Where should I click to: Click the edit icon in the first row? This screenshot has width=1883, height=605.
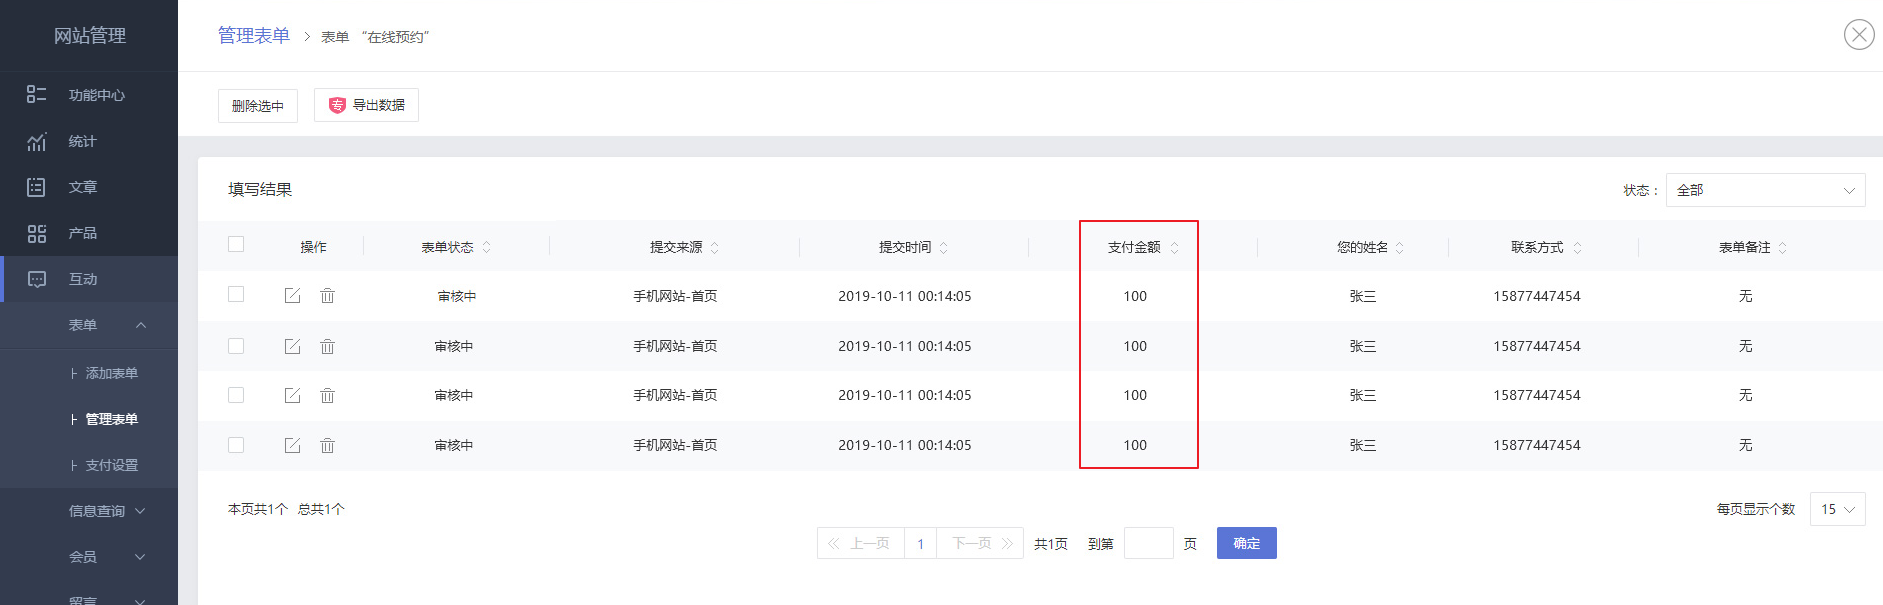[x=292, y=296]
